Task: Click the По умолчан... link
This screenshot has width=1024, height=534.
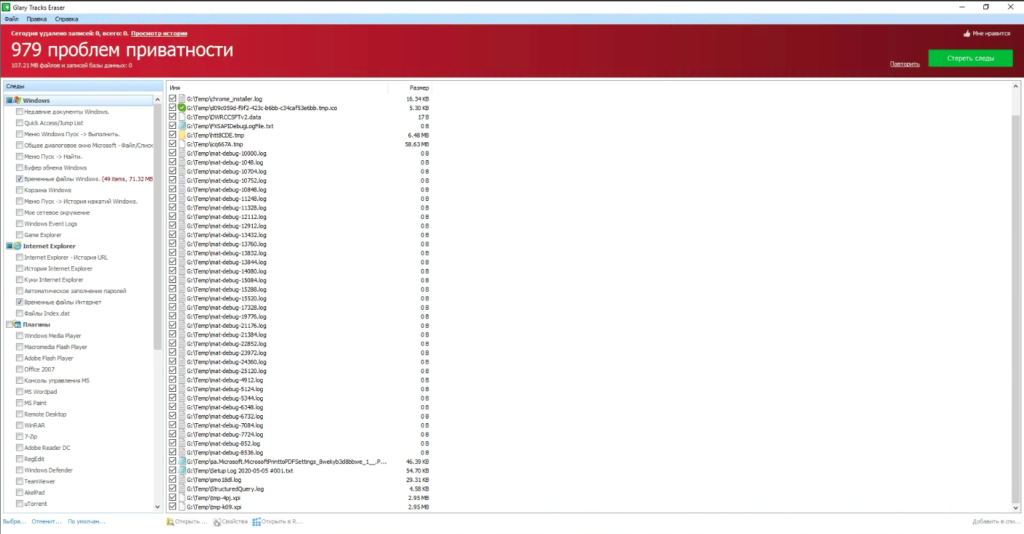Action: 86,522
